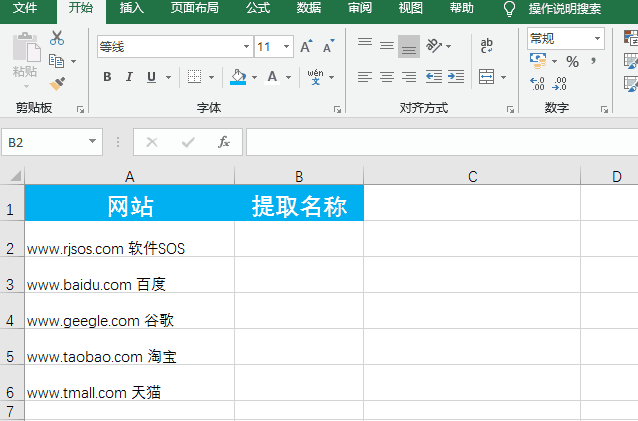Select column C header
Screen dimensions: 638x421
click(x=472, y=176)
